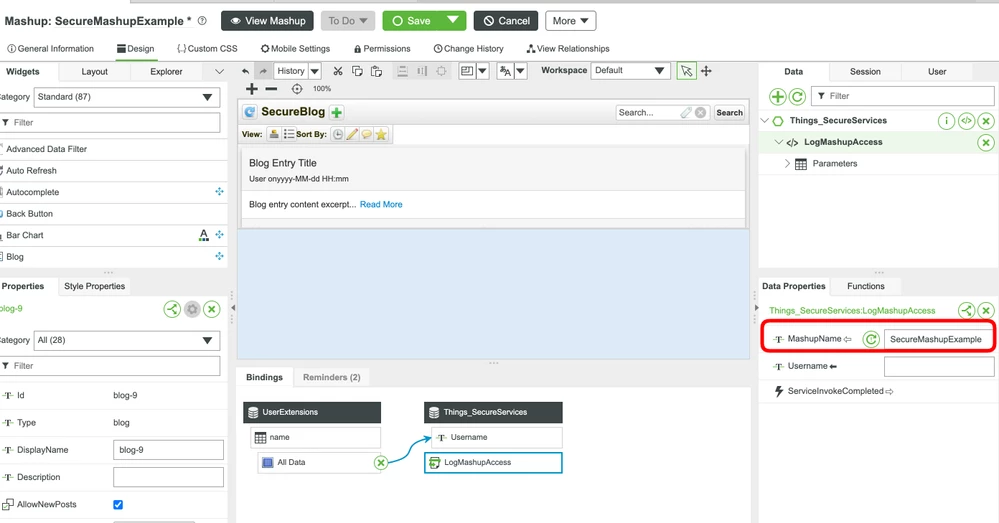Cut the selected widget with scissors icon
The height and width of the screenshot is (523, 999).
click(x=338, y=71)
